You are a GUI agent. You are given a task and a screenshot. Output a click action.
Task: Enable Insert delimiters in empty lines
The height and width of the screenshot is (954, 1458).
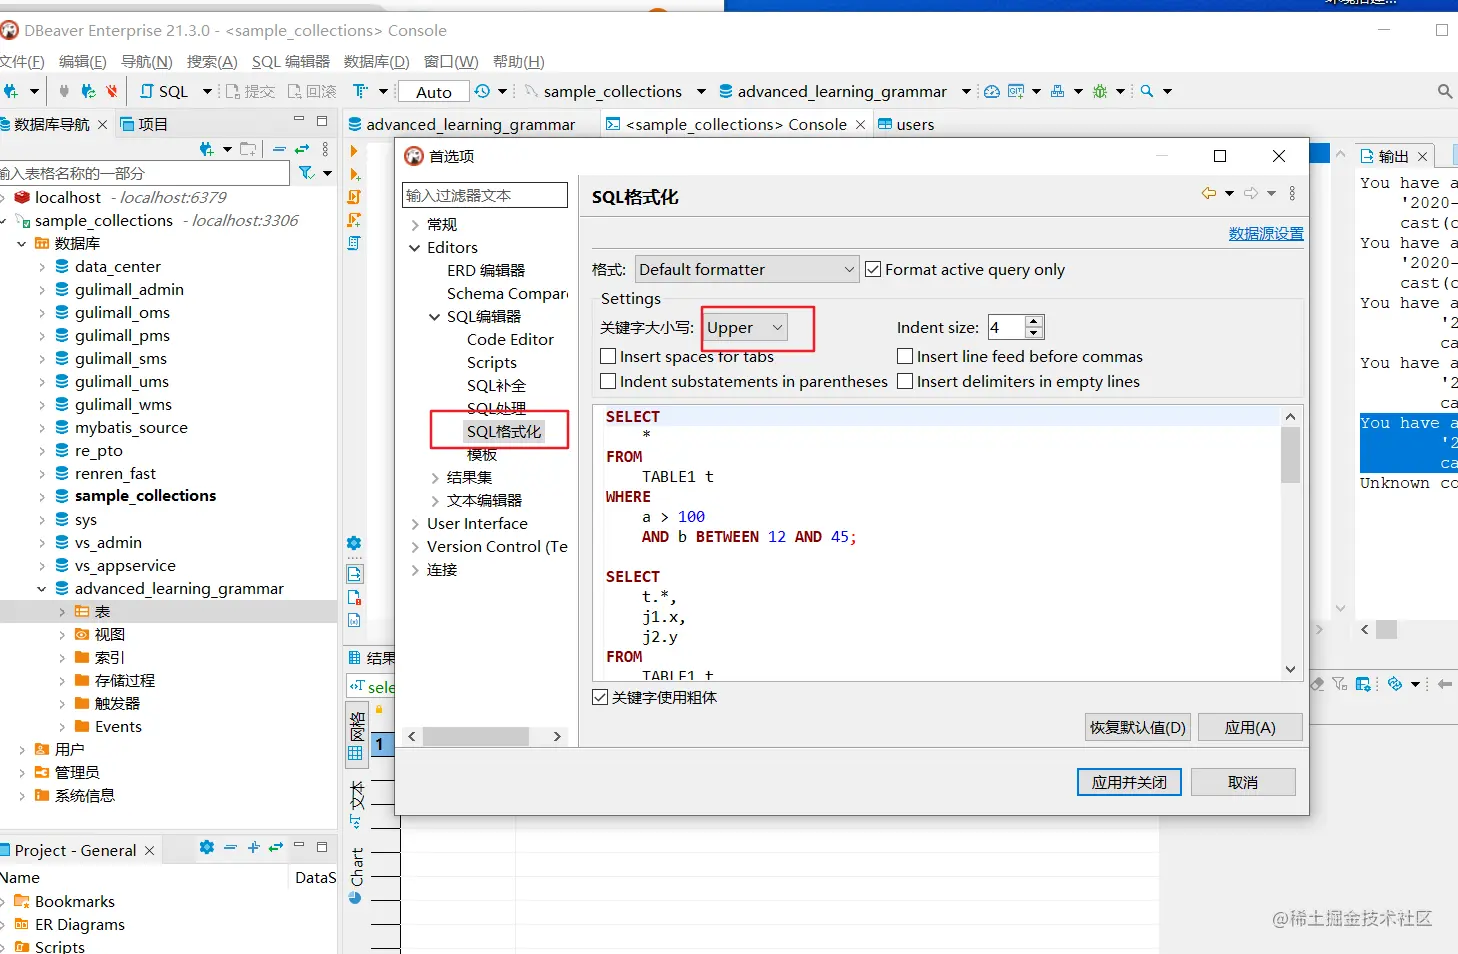tap(905, 381)
